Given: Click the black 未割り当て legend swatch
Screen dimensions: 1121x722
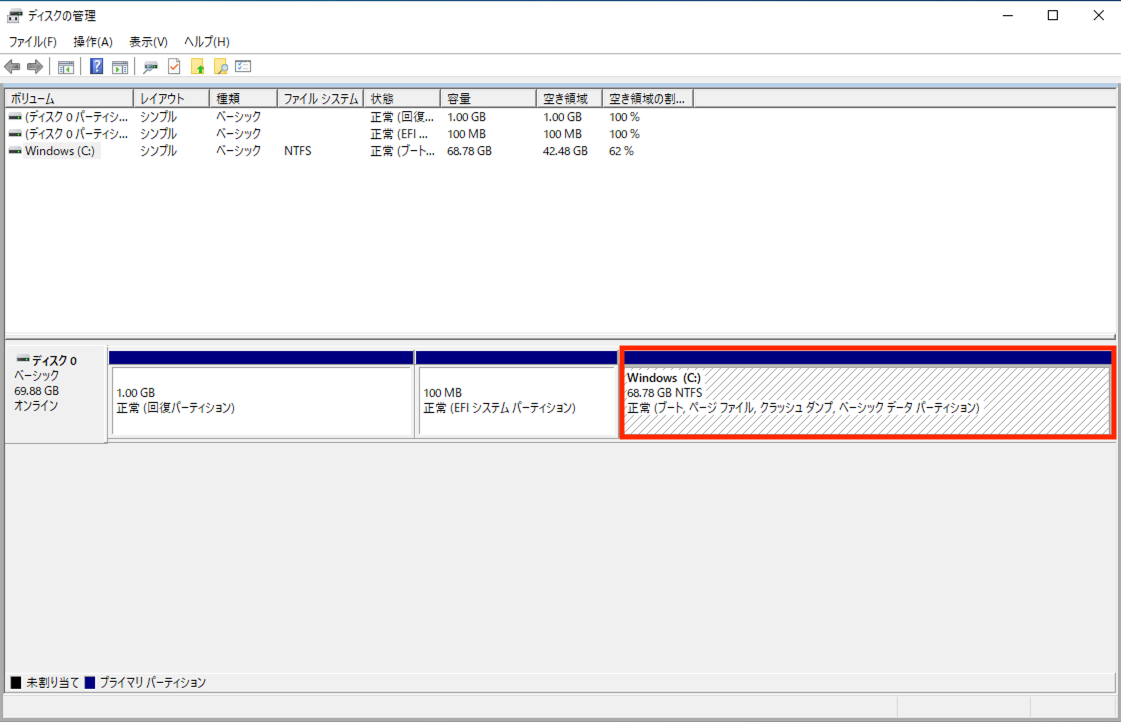Looking at the screenshot, I should pyautogui.click(x=16, y=683).
